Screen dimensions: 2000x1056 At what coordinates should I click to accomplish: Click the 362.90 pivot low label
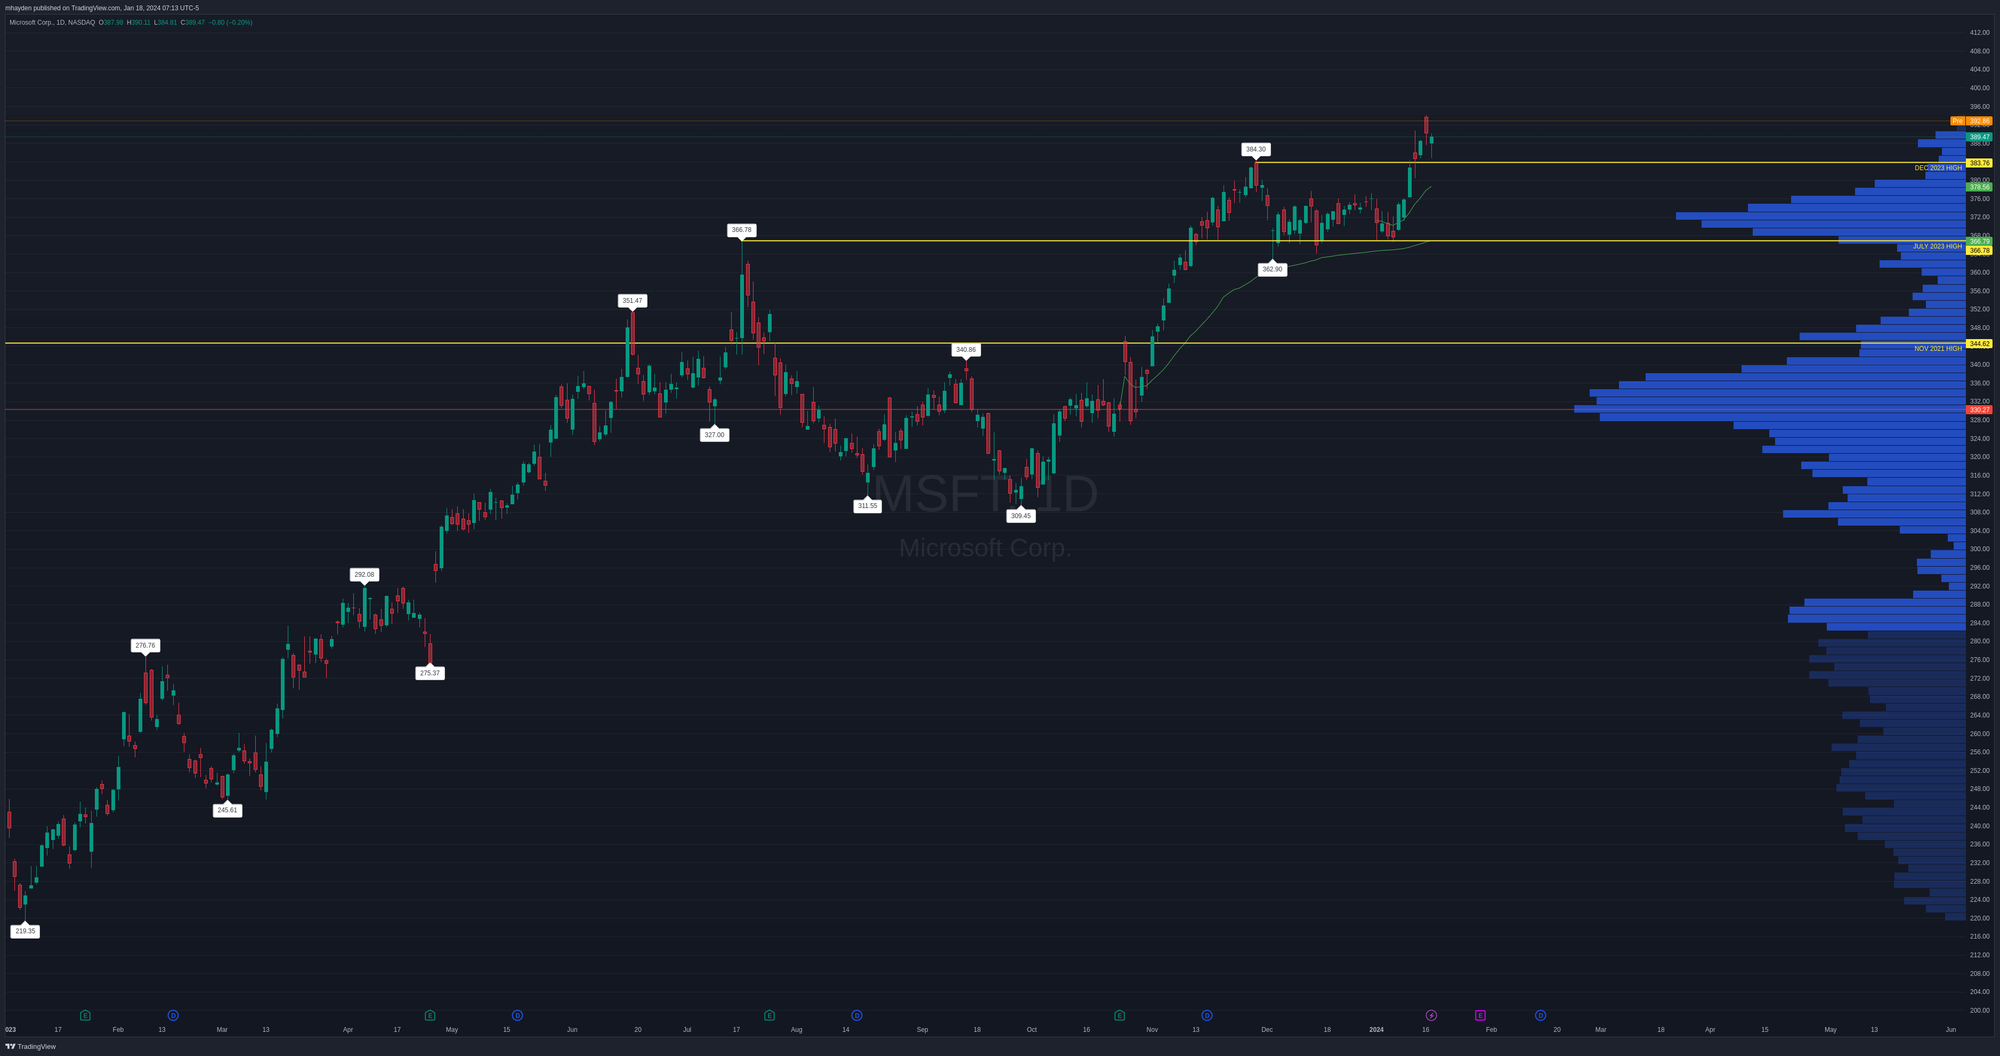pos(1272,269)
